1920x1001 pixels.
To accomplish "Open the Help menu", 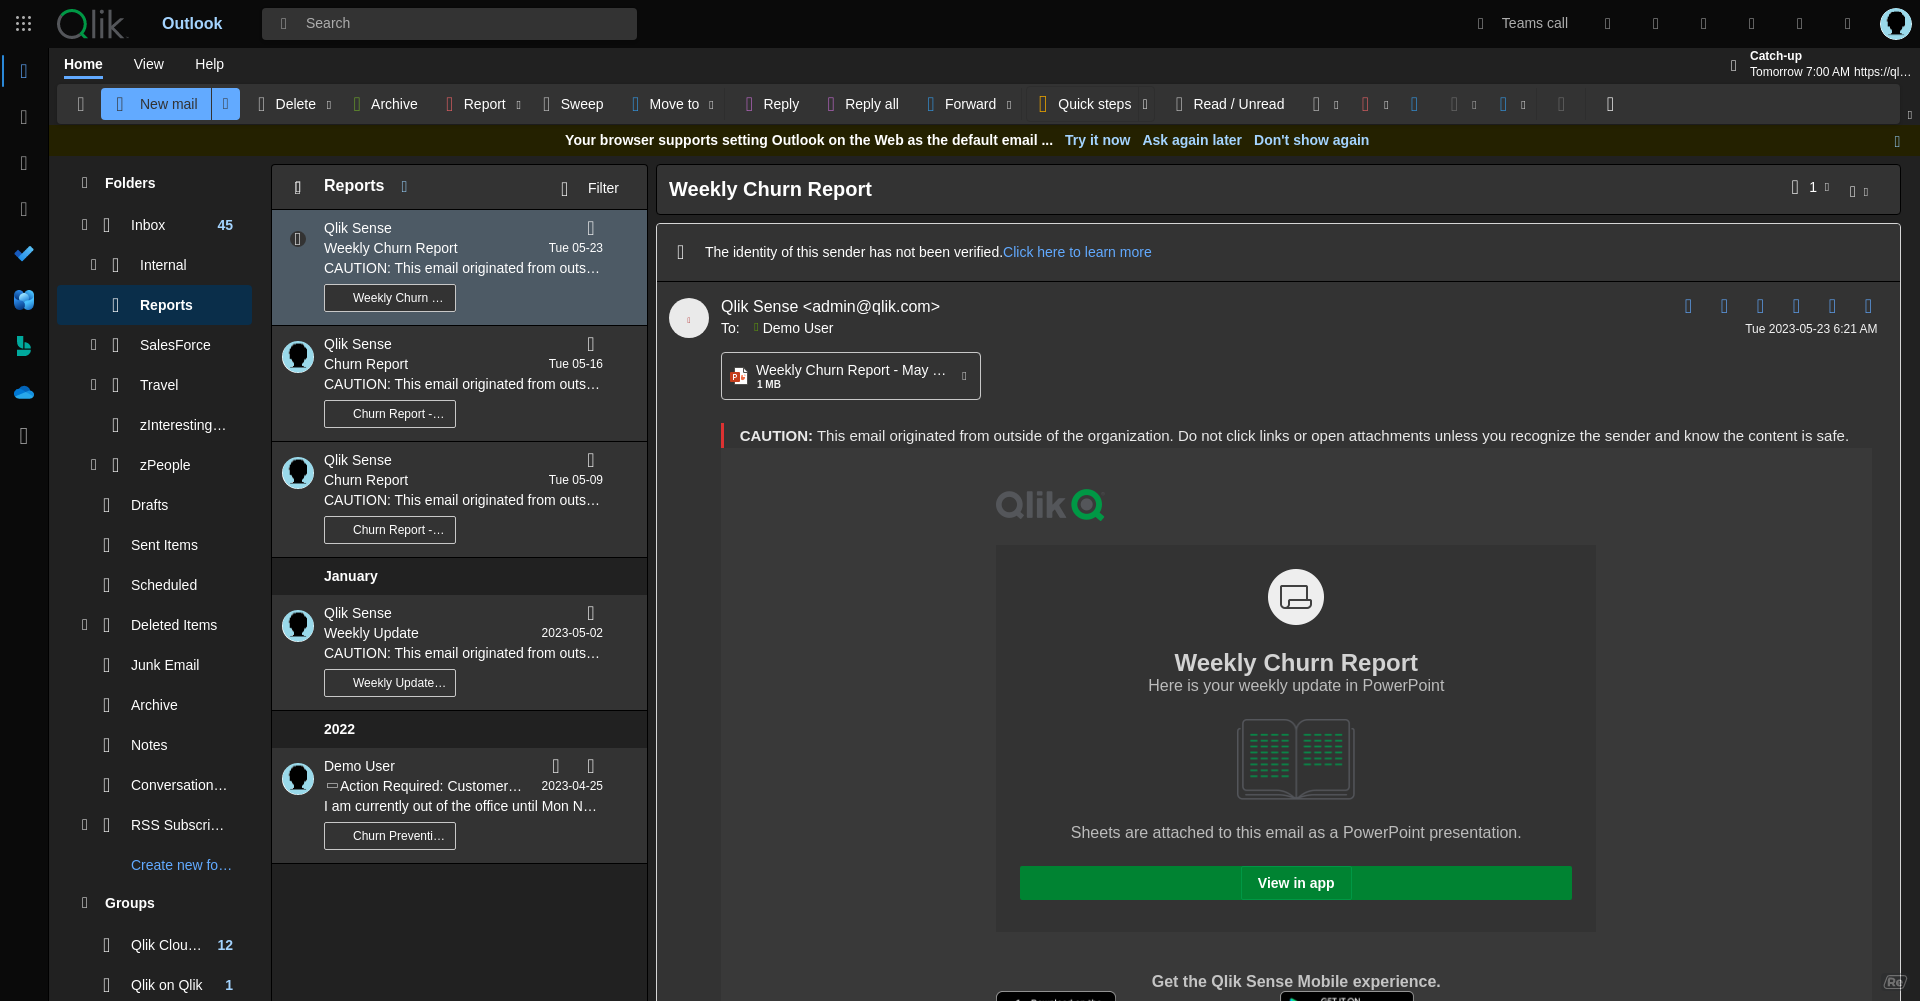I will click(209, 63).
